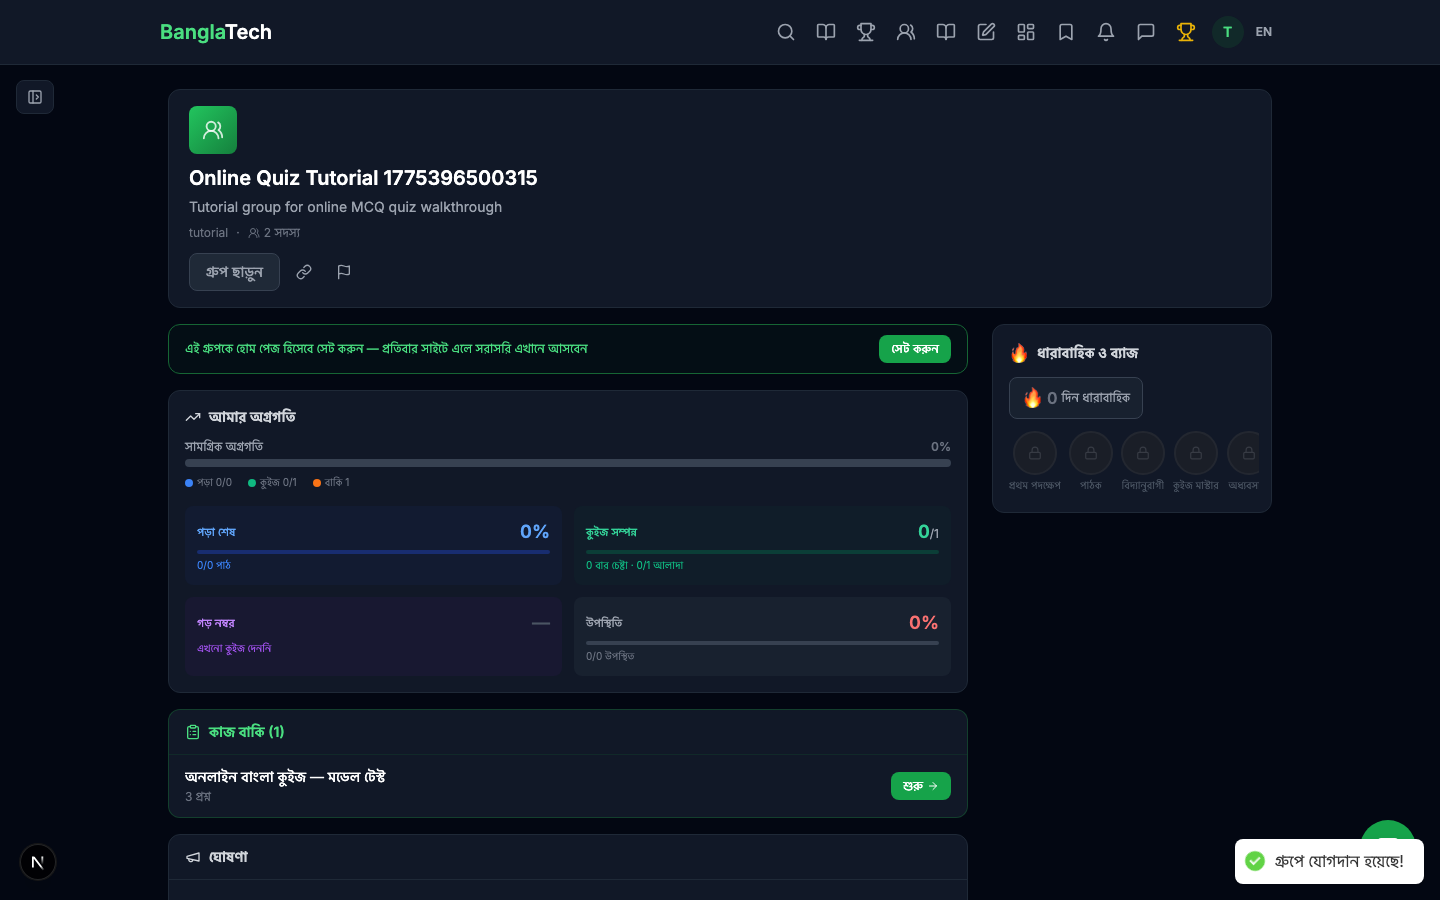Report group using the flag icon
This screenshot has height=900, width=1440.
click(344, 272)
